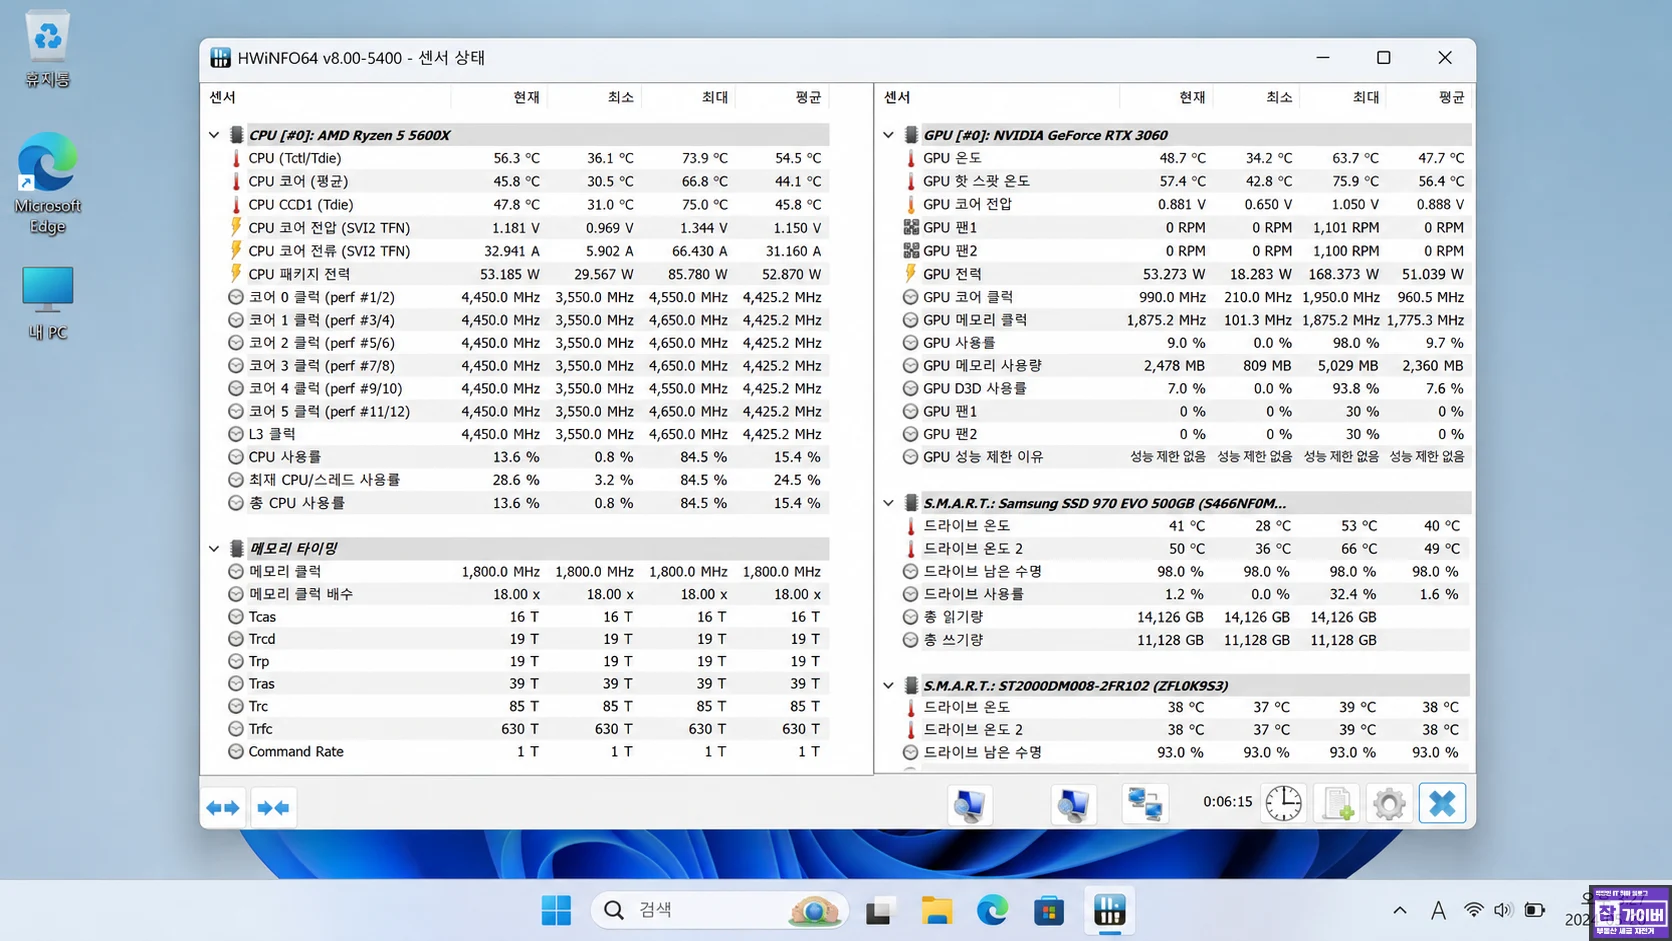1672x941 pixels.
Task: Collapse the S.M.A.R.T. Samsung SSD 970 EVO group
Action: [x=889, y=503]
